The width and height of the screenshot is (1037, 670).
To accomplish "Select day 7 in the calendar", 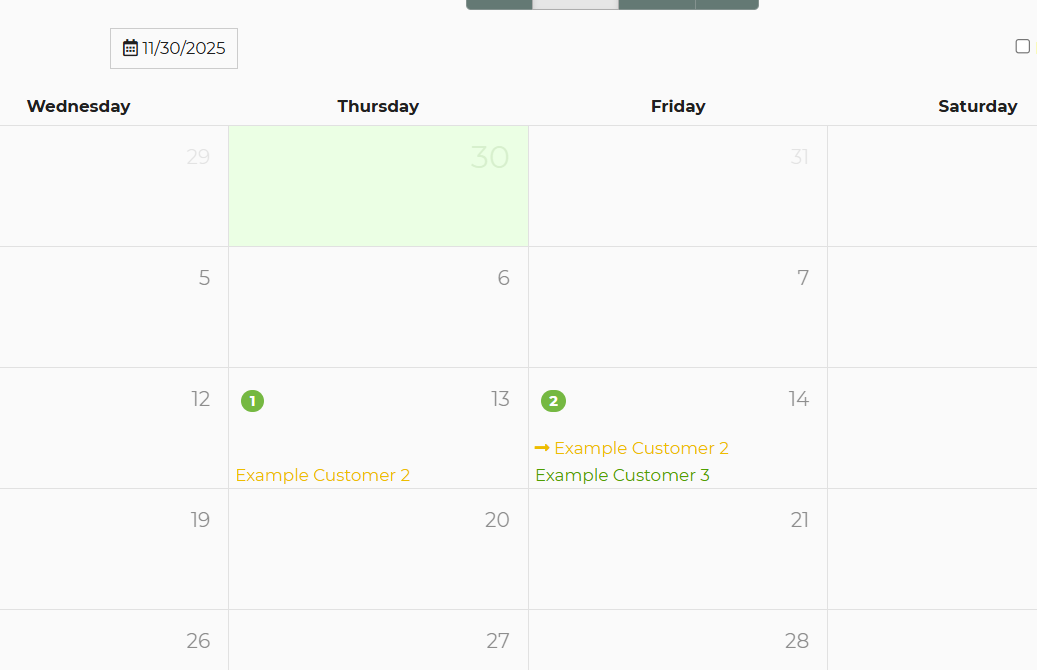I will tap(678, 307).
